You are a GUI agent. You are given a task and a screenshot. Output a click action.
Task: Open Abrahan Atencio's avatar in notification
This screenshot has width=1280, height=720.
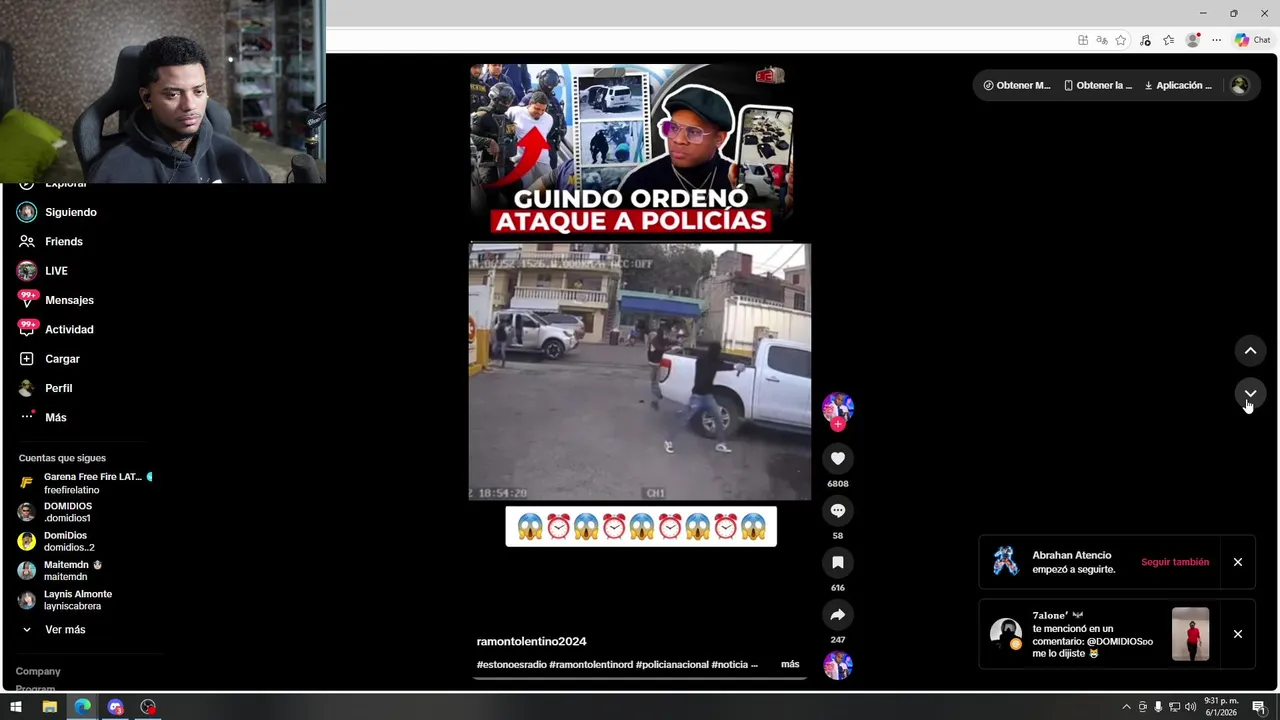pyautogui.click(x=1005, y=561)
